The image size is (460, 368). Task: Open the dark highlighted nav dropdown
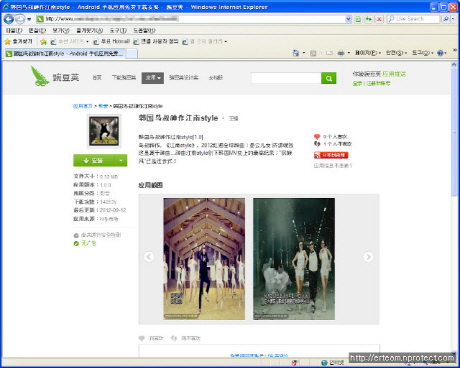(153, 78)
